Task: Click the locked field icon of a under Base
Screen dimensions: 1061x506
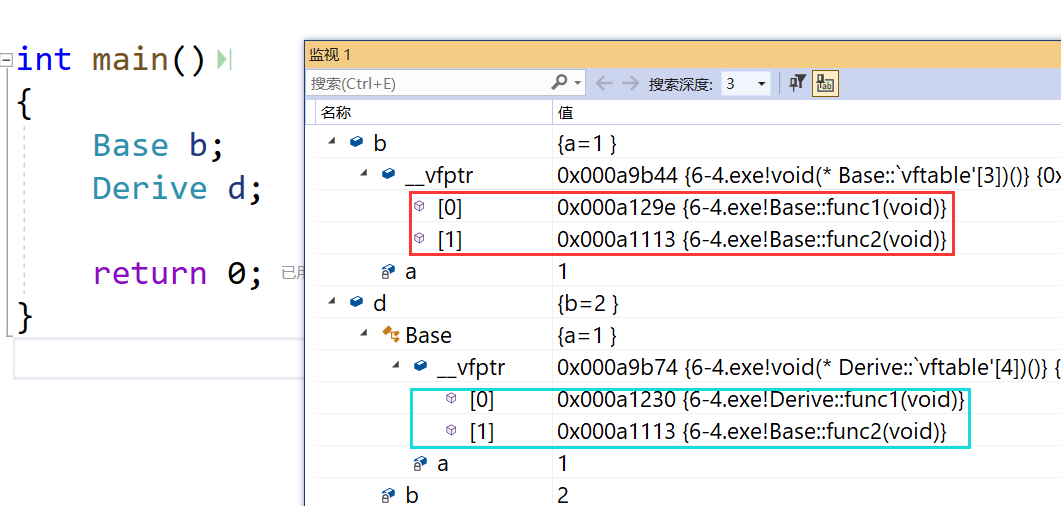Action: (420, 463)
